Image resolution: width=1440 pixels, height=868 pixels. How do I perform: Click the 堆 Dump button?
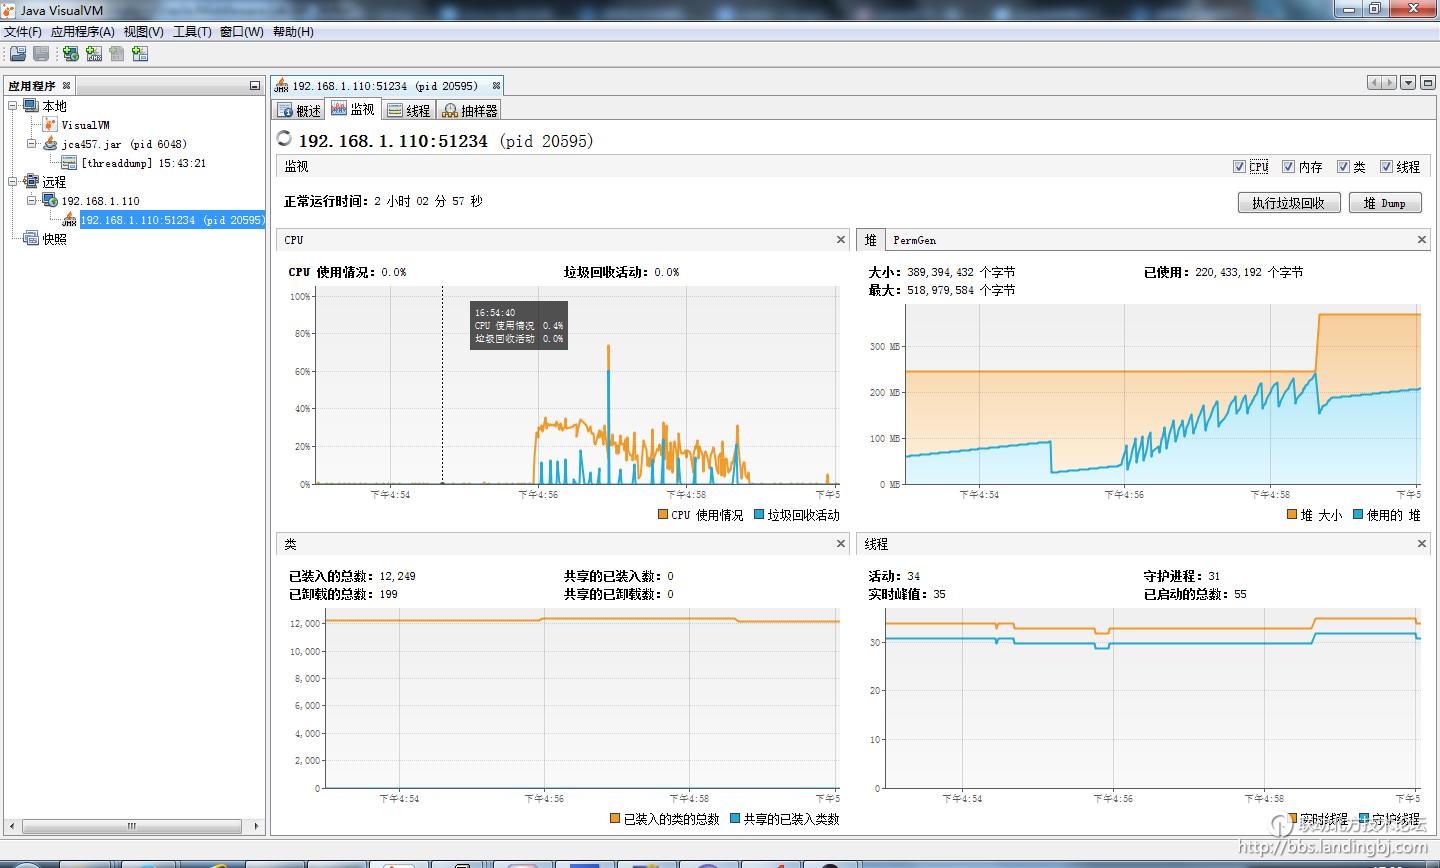(1384, 203)
